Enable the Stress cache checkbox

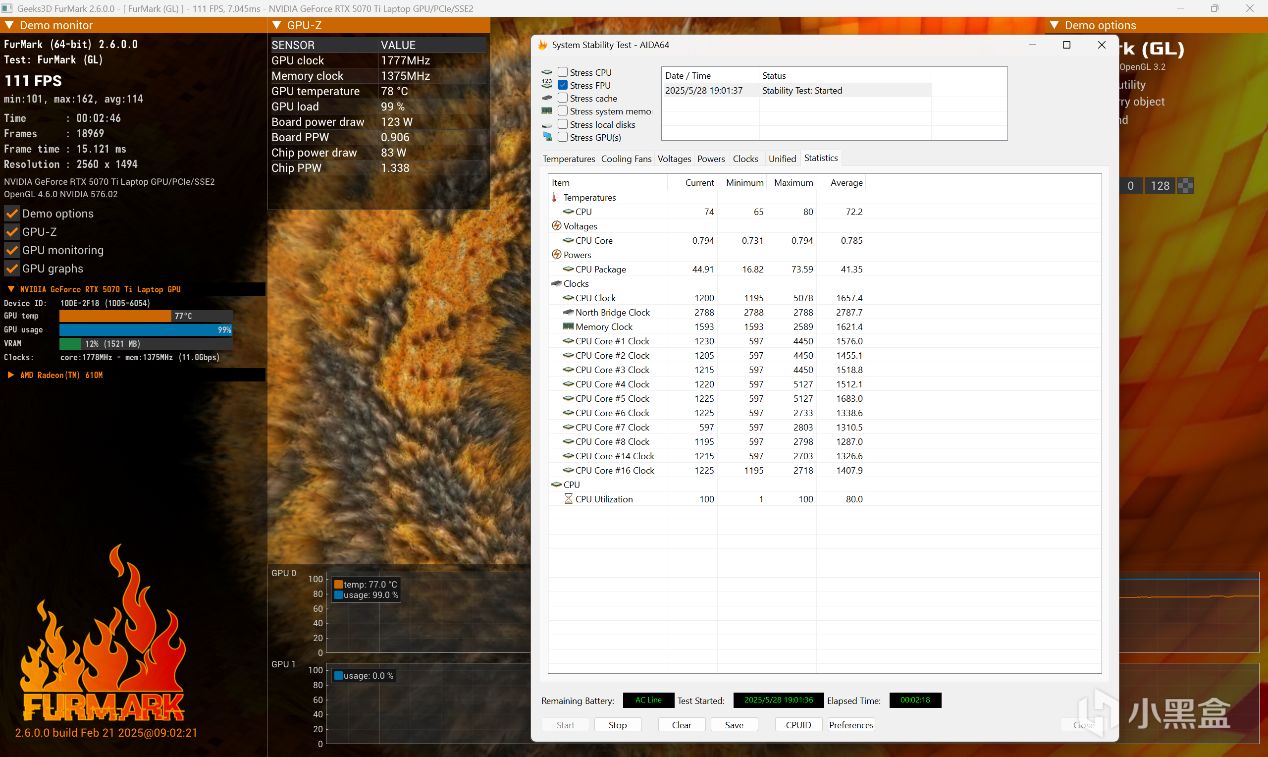click(563, 98)
